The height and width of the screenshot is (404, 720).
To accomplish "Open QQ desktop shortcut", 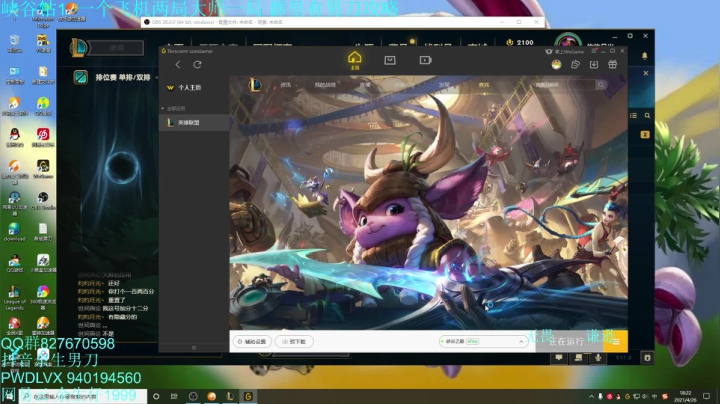I will [15, 137].
